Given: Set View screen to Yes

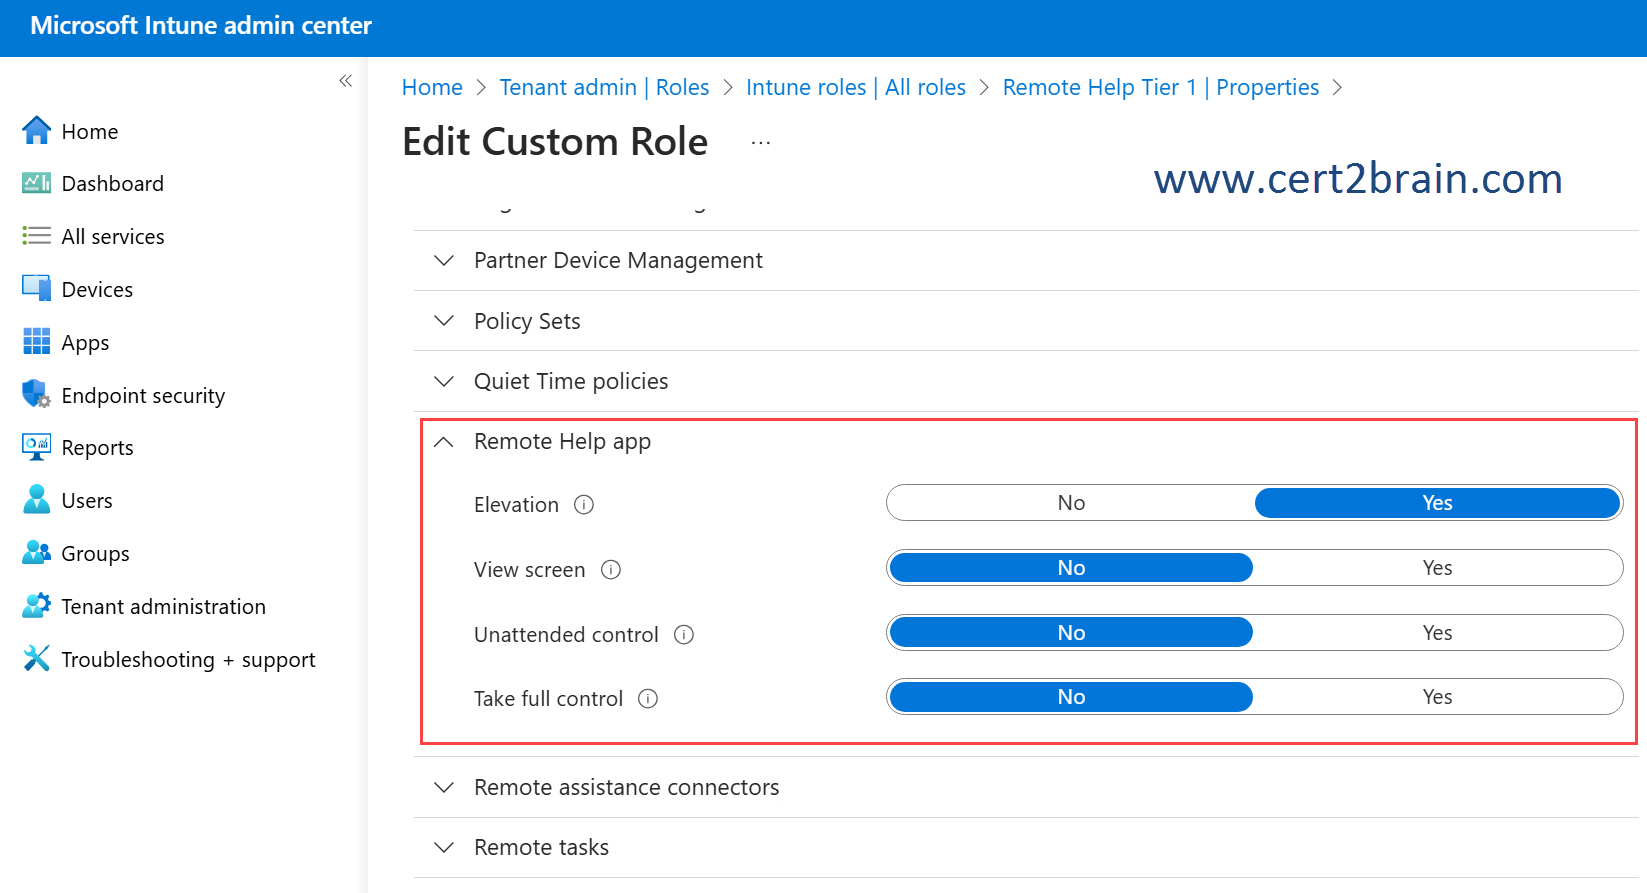Looking at the screenshot, I should pos(1437,568).
